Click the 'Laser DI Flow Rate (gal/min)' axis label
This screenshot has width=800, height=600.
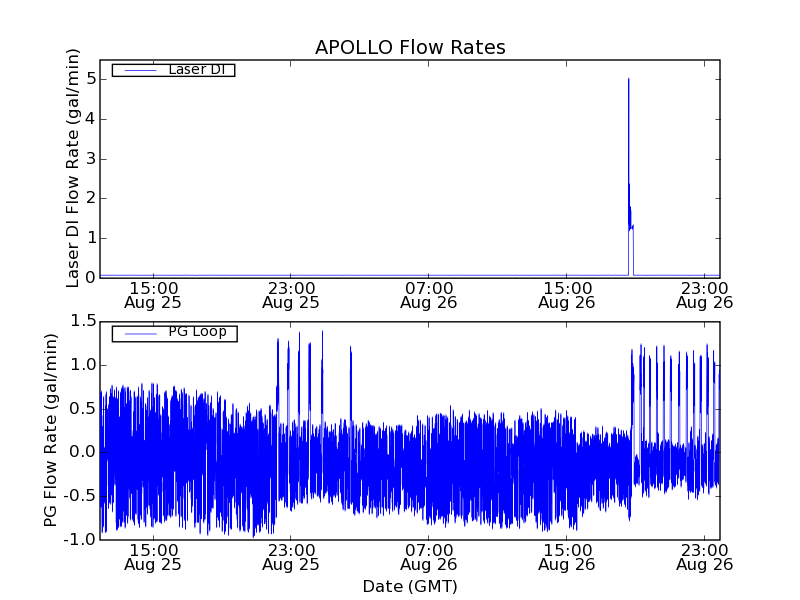click(73, 168)
